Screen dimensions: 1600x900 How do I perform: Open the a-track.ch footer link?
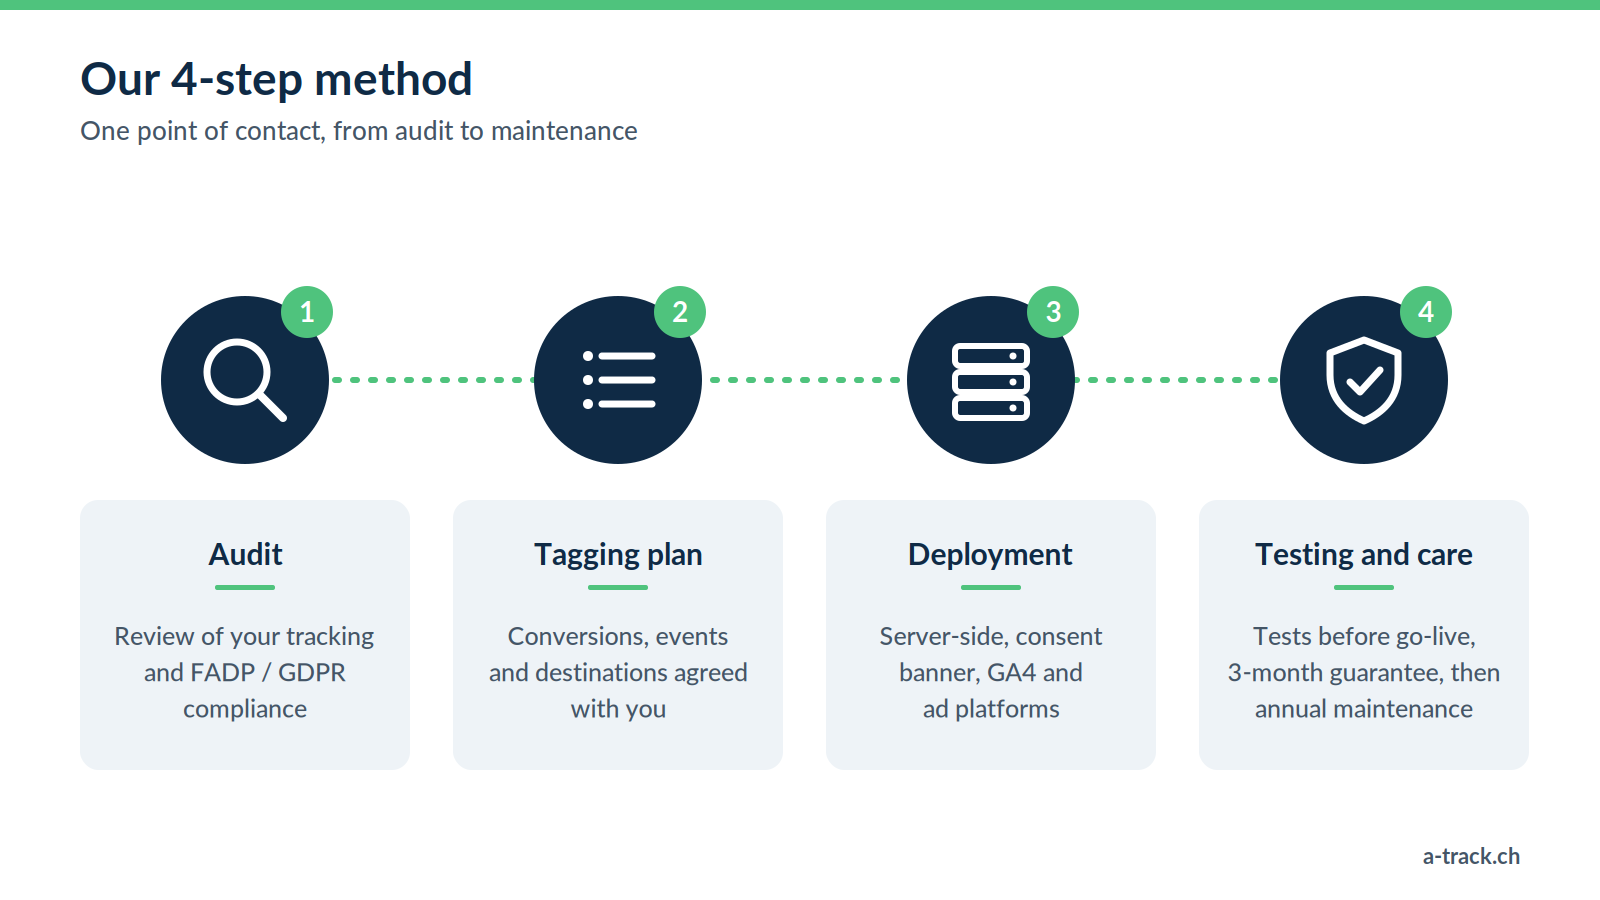[1471, 856]
